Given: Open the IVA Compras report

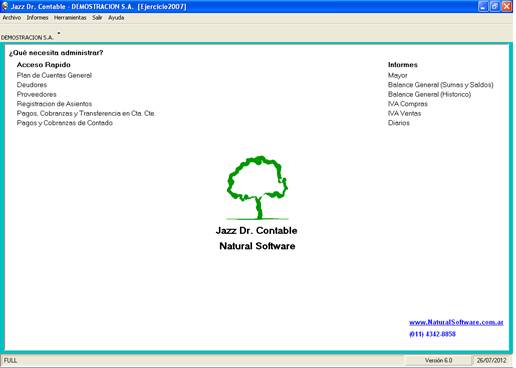Looking at the screenshot, I should pyautogui.click(x=408, y=104).
